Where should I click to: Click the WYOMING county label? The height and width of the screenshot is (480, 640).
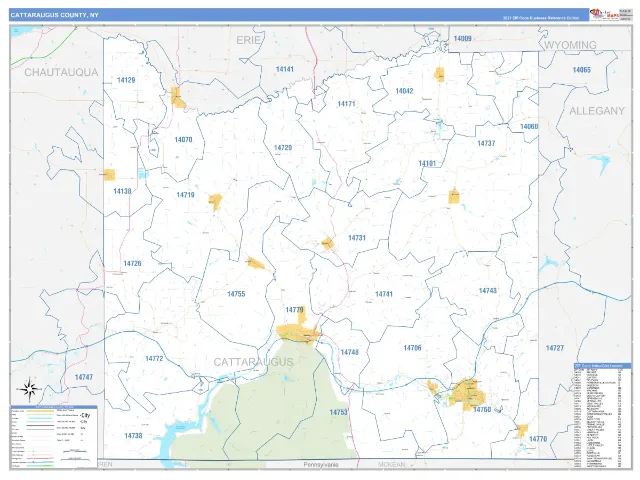[571, 45]
